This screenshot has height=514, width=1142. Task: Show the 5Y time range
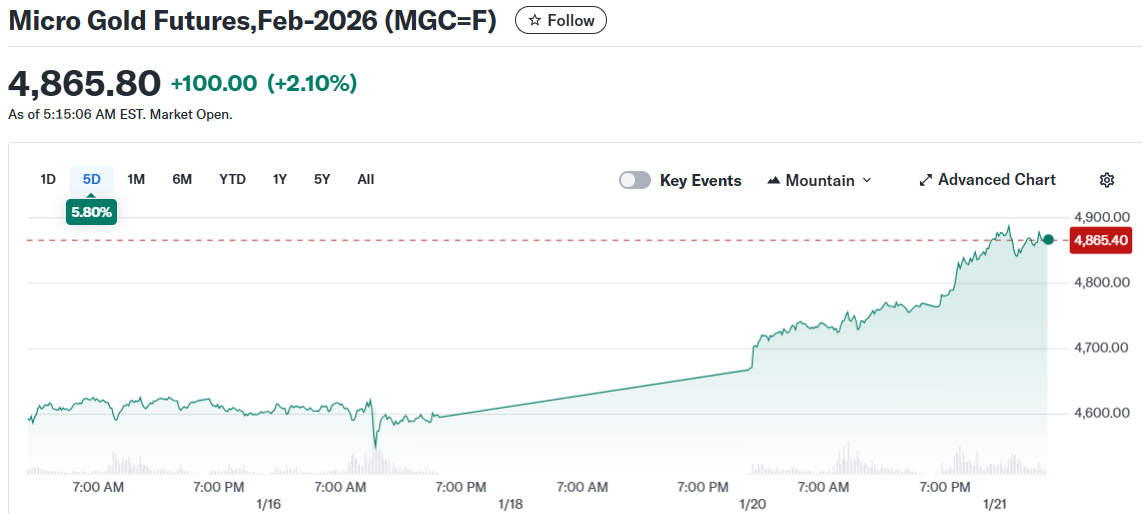coord(322,180)
